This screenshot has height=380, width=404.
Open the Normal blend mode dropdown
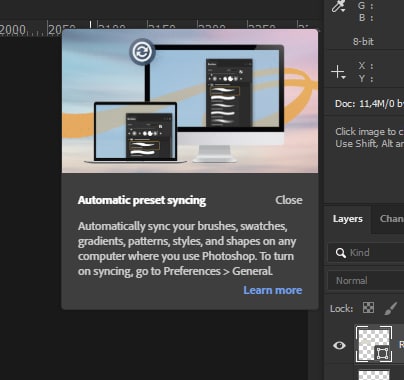point(366,281)
